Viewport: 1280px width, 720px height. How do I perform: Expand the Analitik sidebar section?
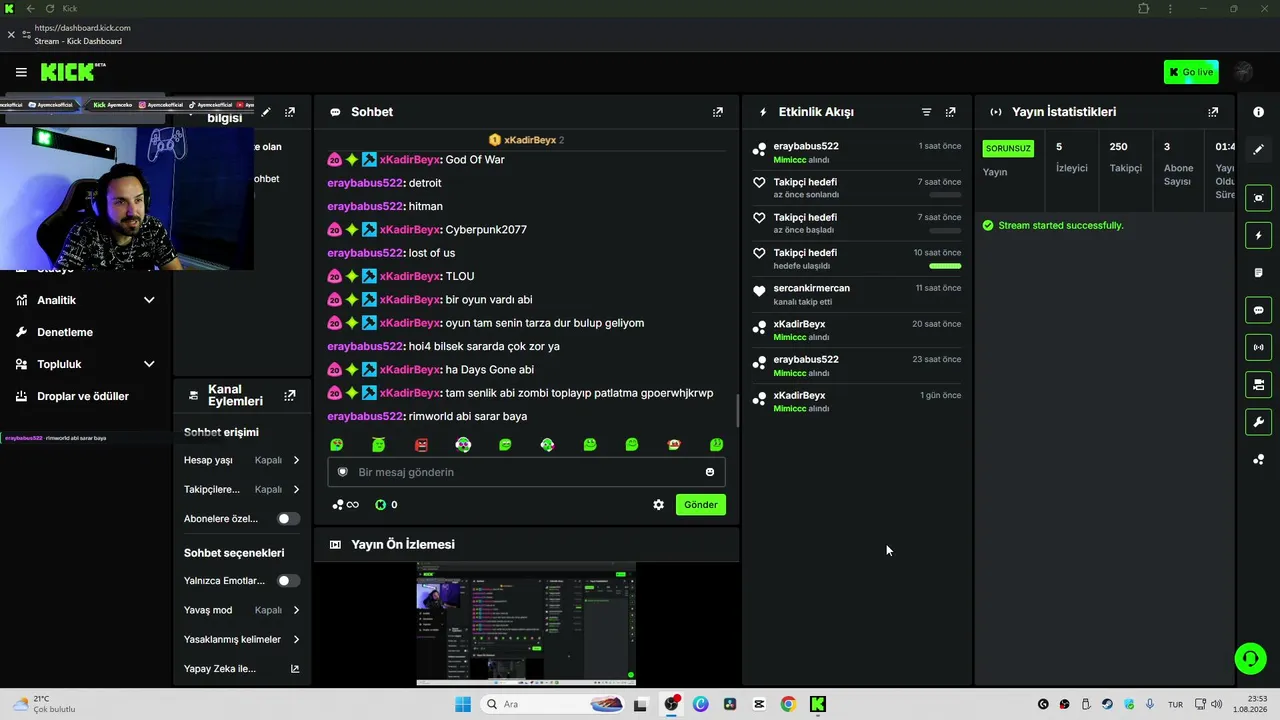click(85, 300)
